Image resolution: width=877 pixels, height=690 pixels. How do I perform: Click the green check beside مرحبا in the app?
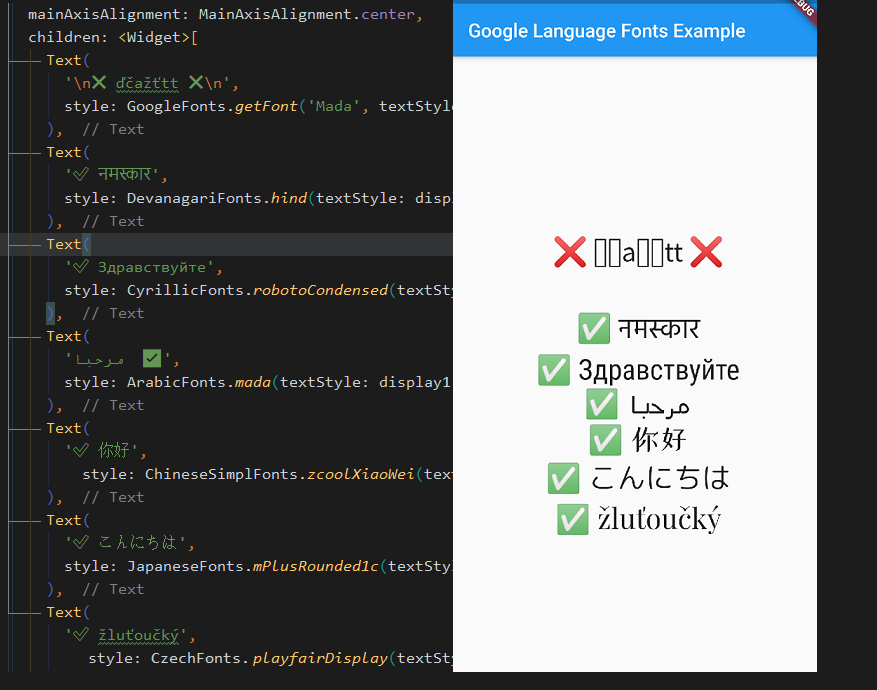tap(601, 404)
